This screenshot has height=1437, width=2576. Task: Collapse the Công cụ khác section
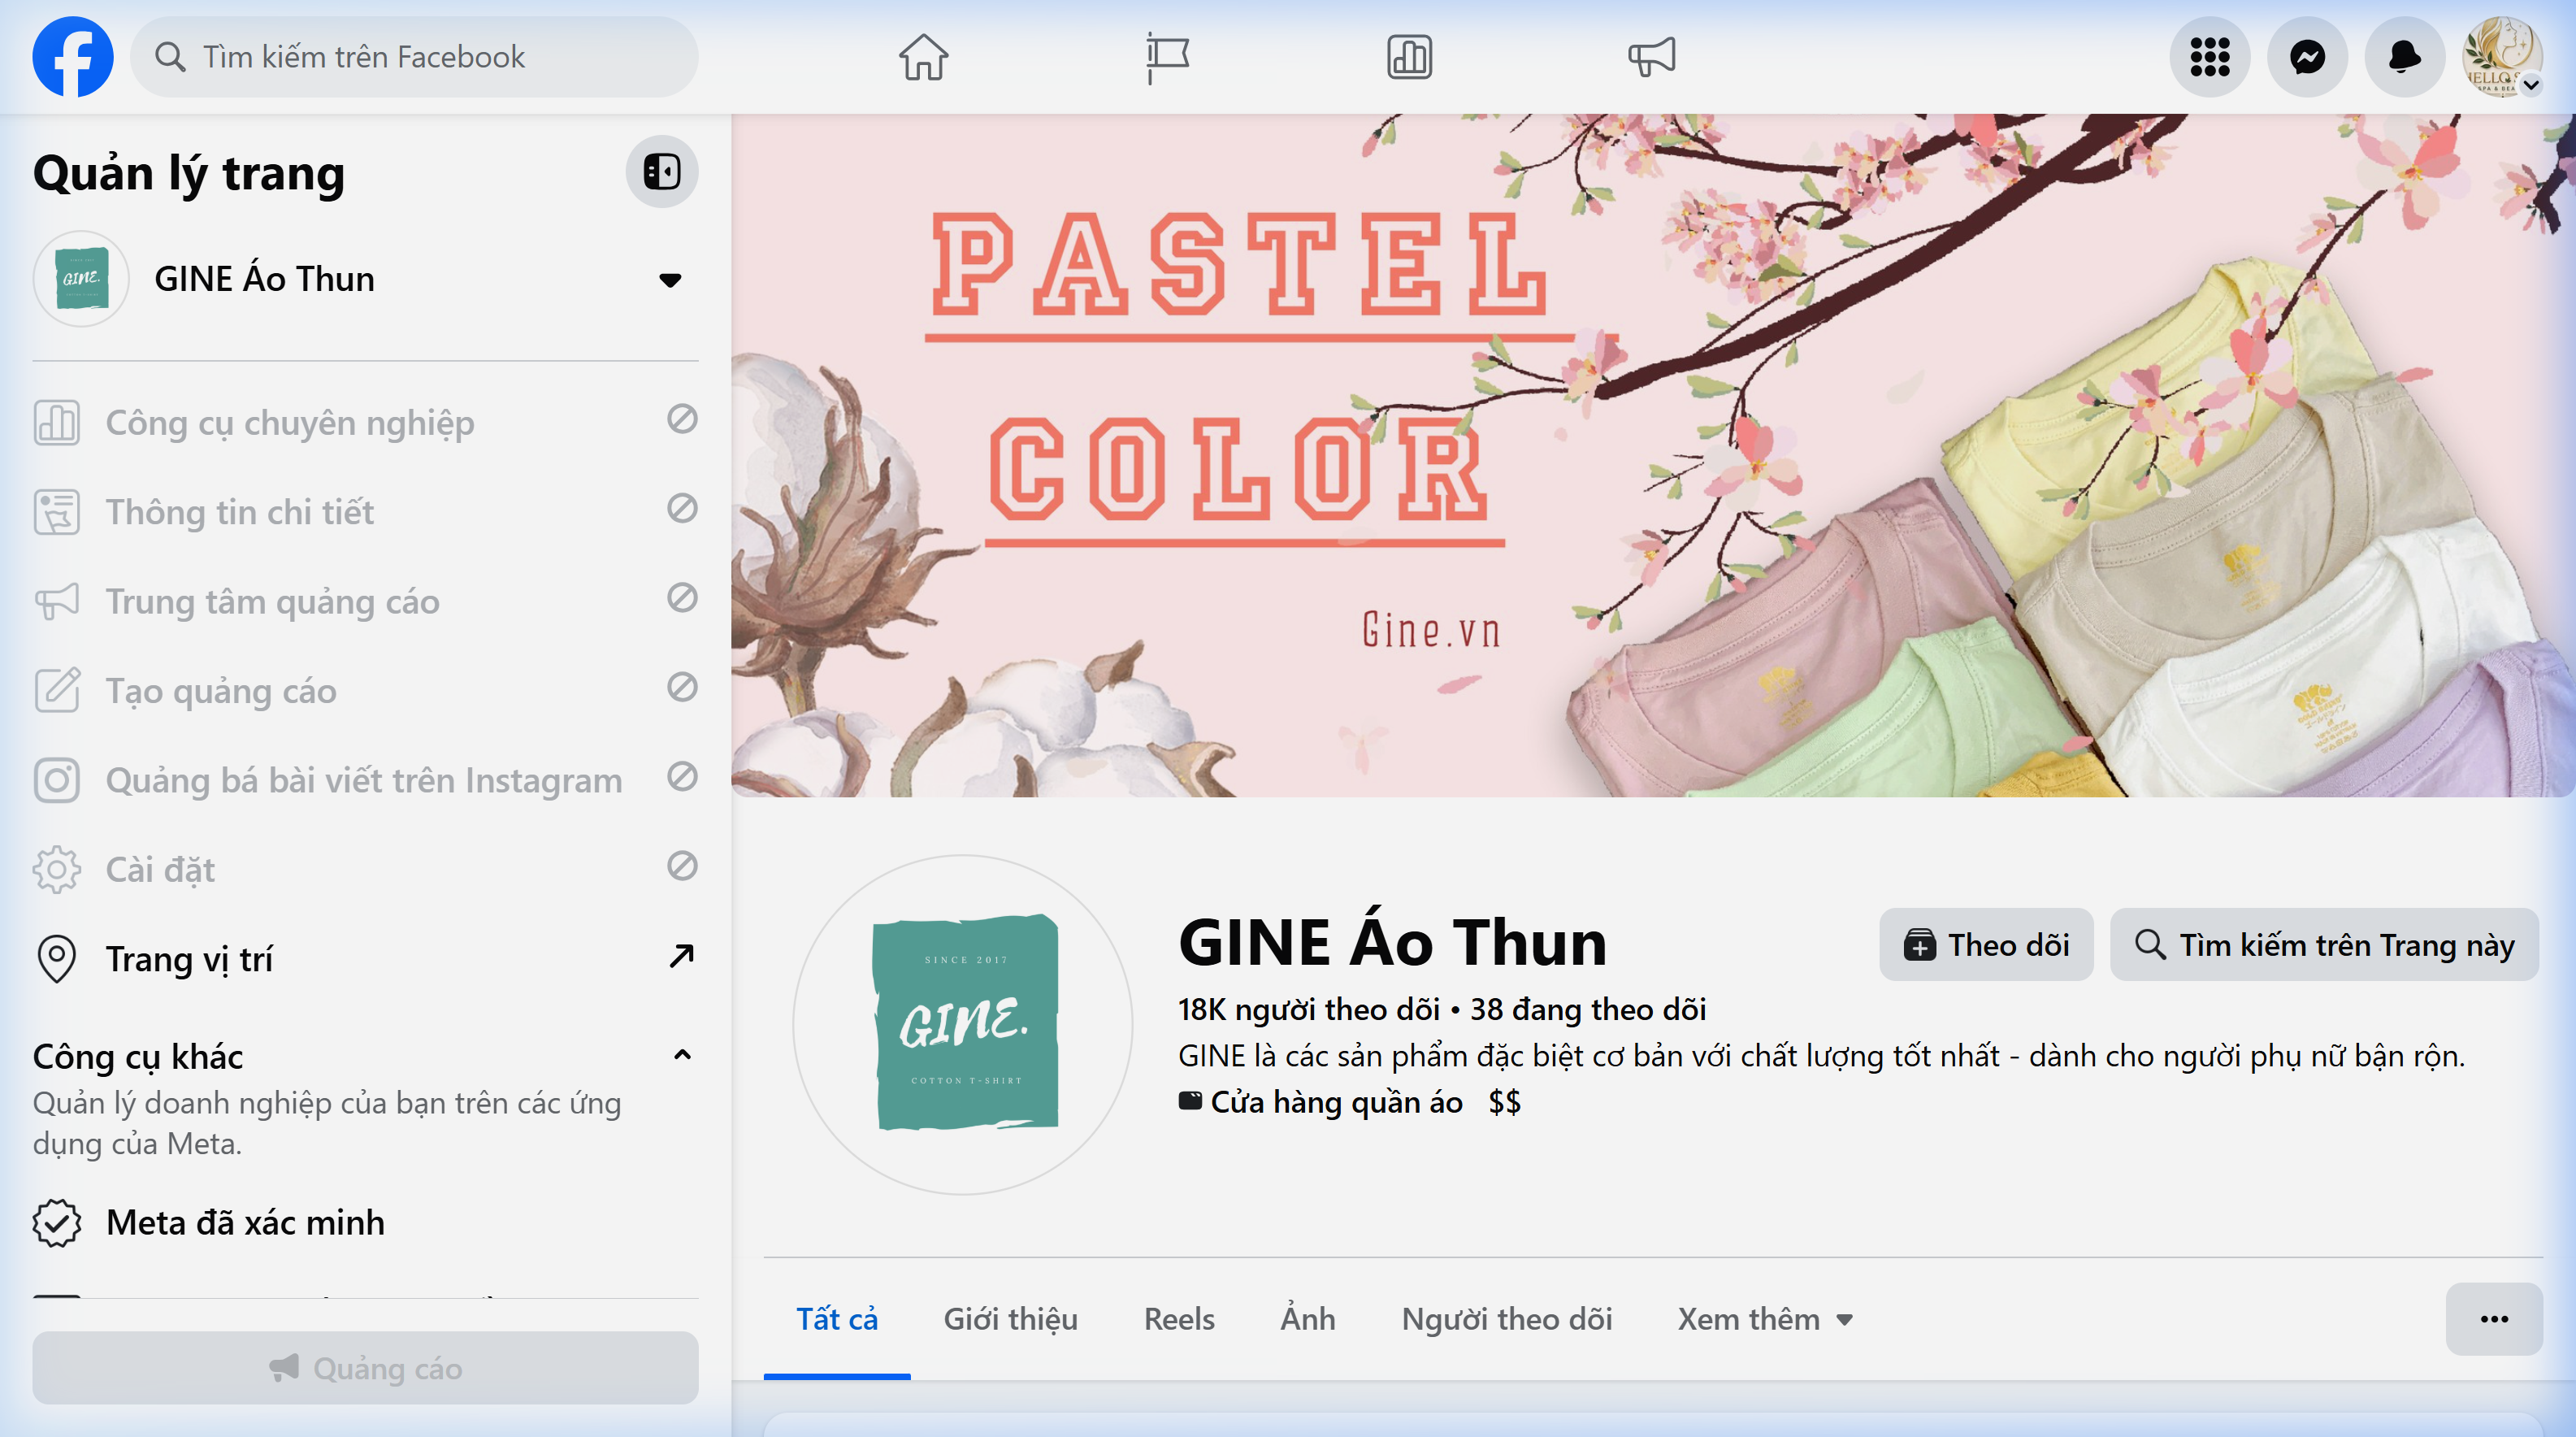point(682,1055)
